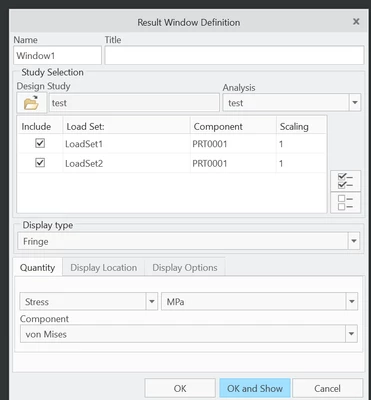Click PRT0001 component in LoadSet2 row

(210, 163)
